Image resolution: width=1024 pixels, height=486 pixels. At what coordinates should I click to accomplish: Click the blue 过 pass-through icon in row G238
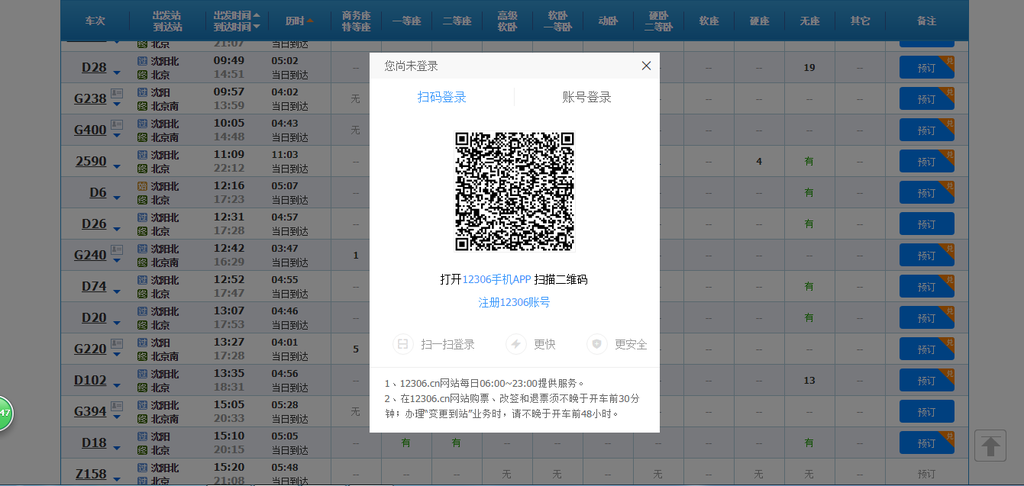(142, 93)
